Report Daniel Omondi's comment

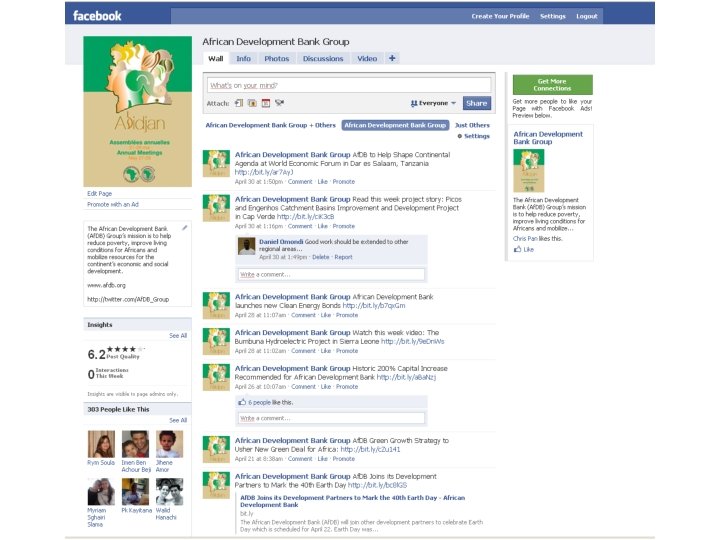343,257
